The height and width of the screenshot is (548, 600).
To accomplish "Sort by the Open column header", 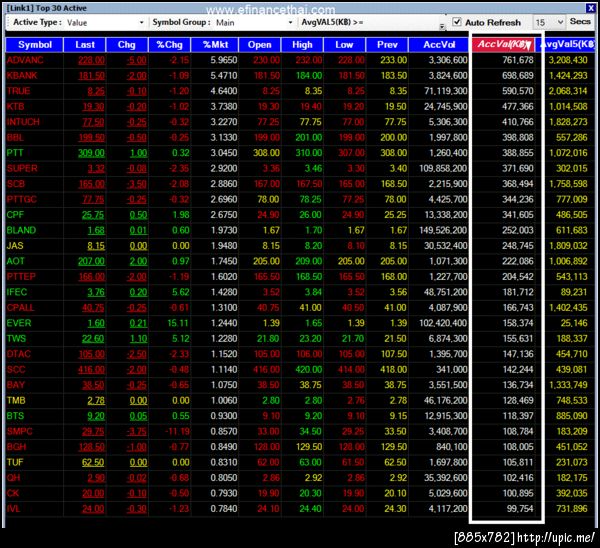I will [259, 45].
